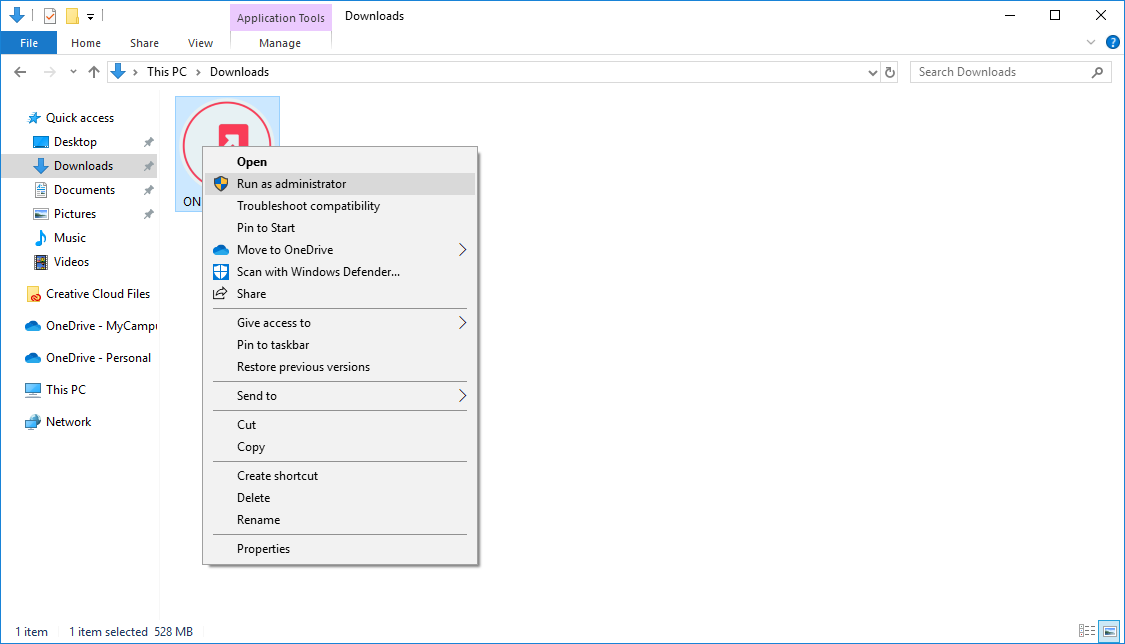Choose Run as administrator
This screenshot has width=1125, height=644.
[x=340, y=184]
